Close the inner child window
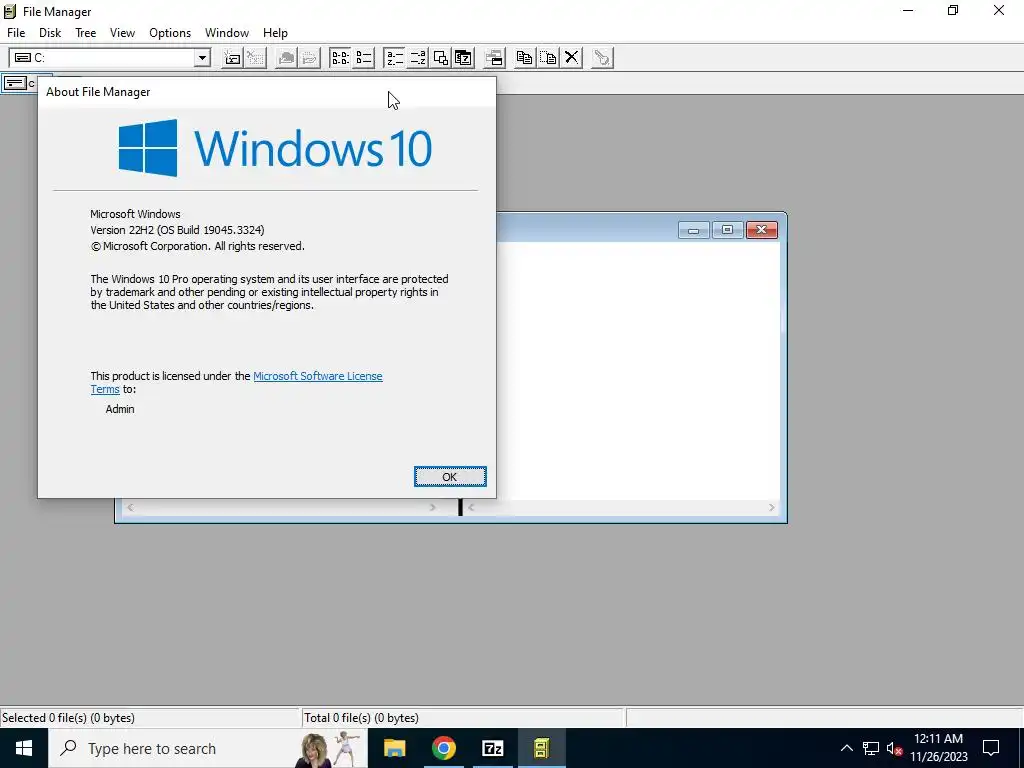 tap(761, 230)
